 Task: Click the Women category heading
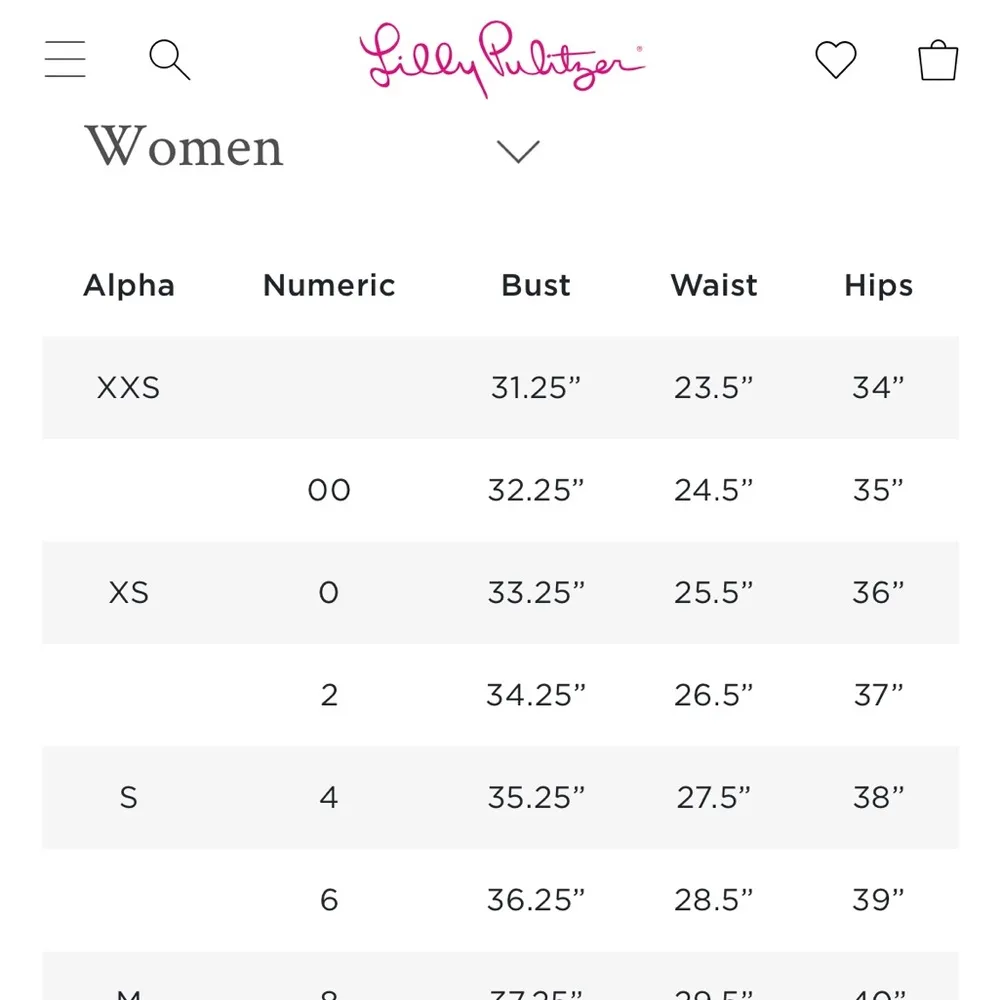[184, 148]
